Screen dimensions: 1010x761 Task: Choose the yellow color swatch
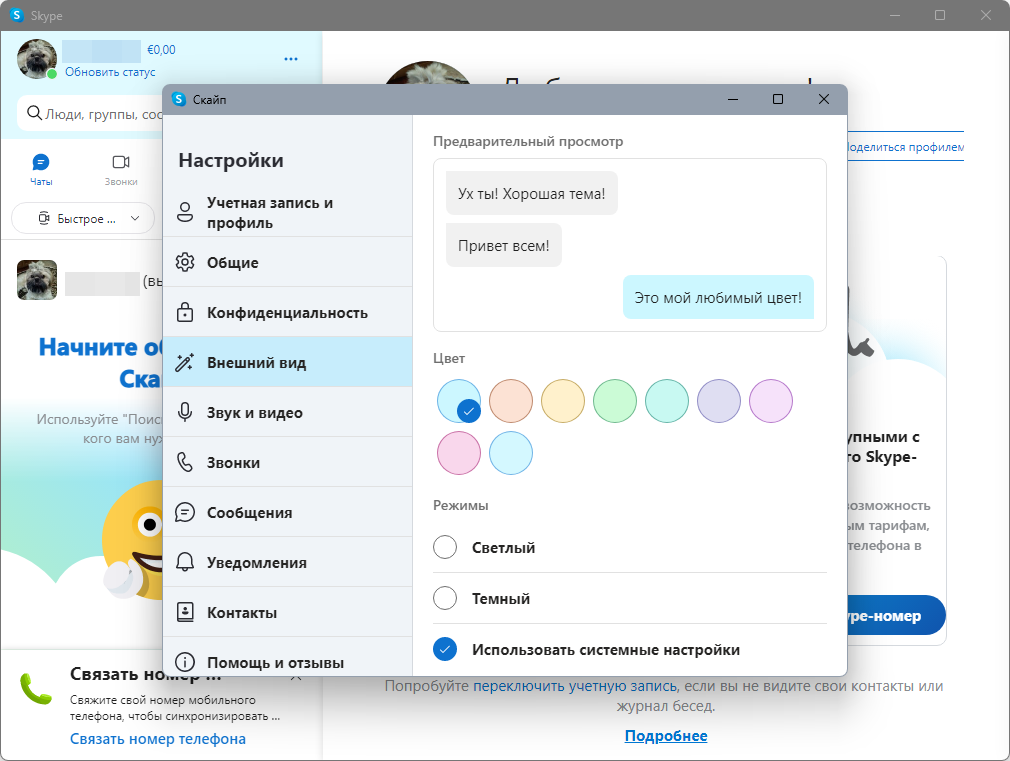coord(563,401)
